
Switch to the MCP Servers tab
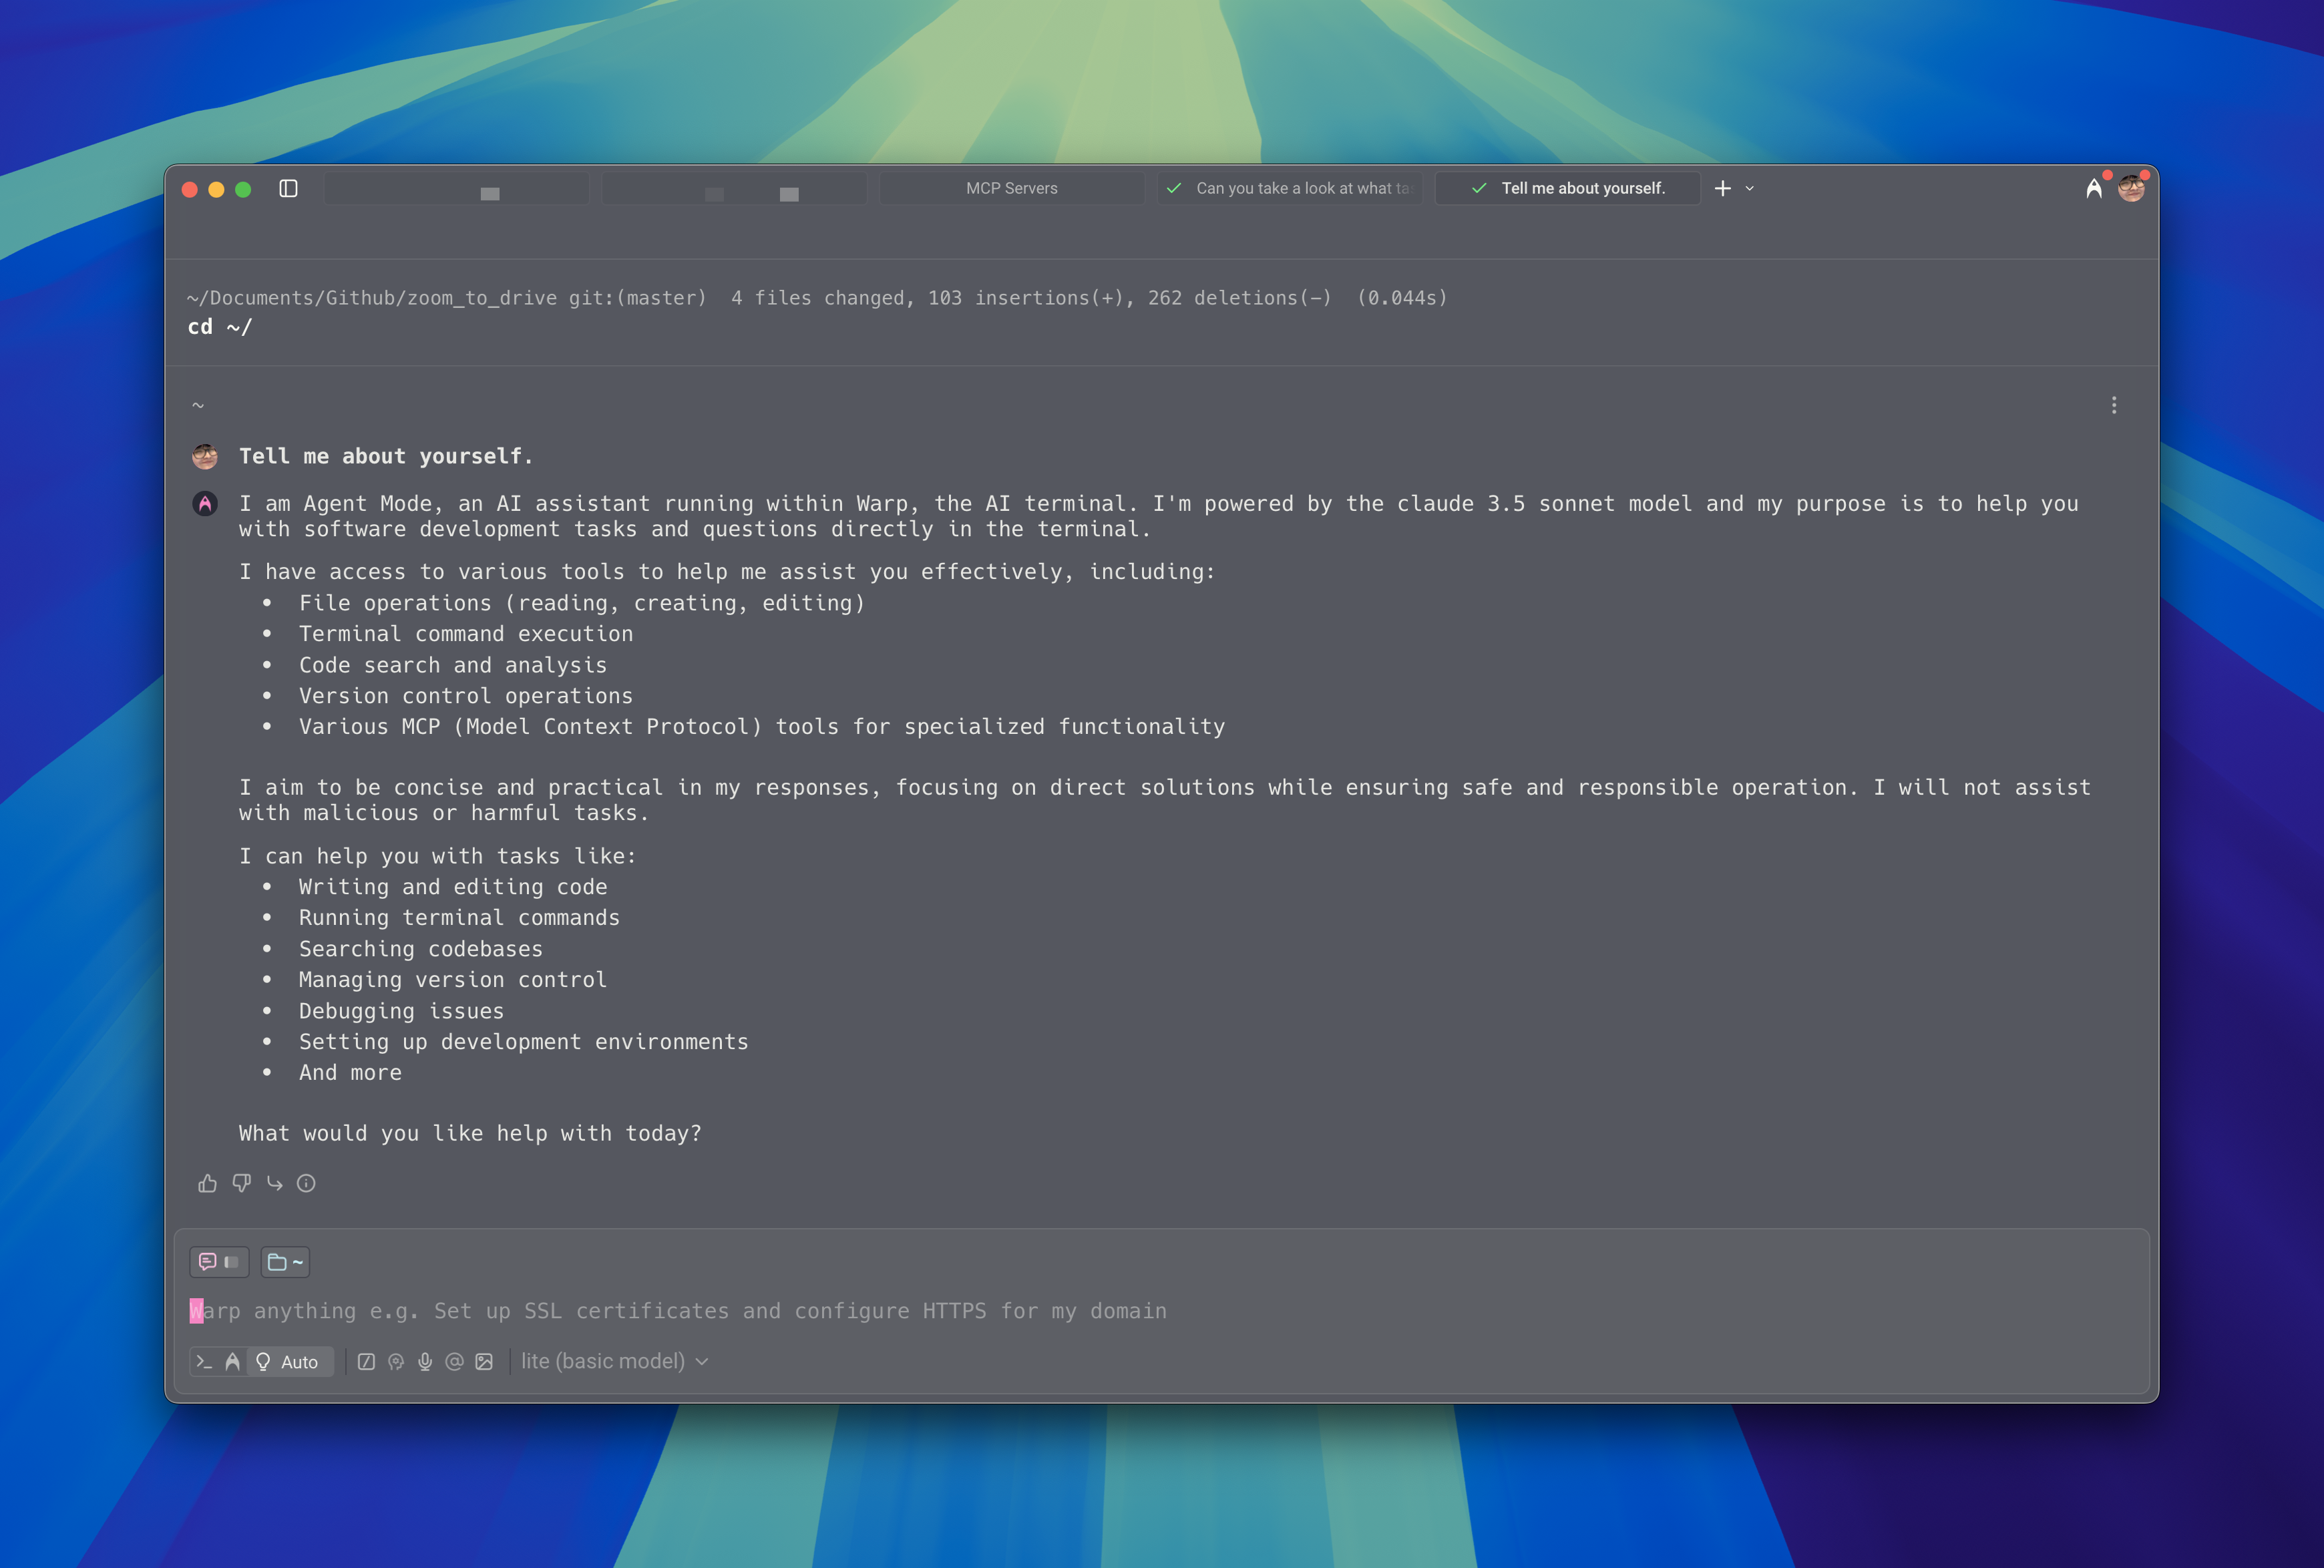(x=1011, y=188)
